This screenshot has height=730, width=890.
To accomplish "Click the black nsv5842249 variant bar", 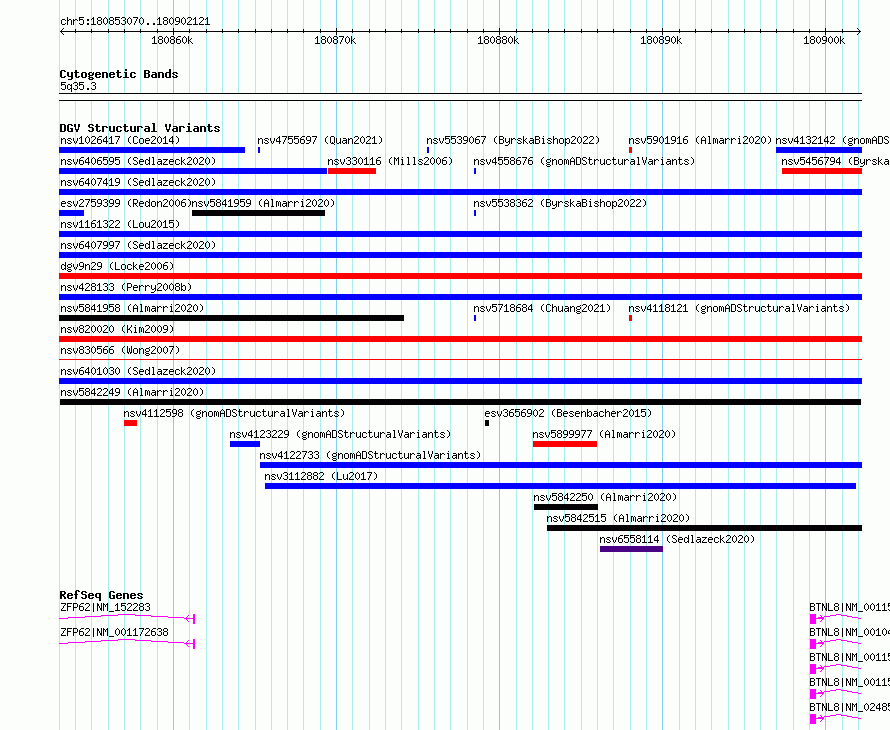I will [460, 402].
